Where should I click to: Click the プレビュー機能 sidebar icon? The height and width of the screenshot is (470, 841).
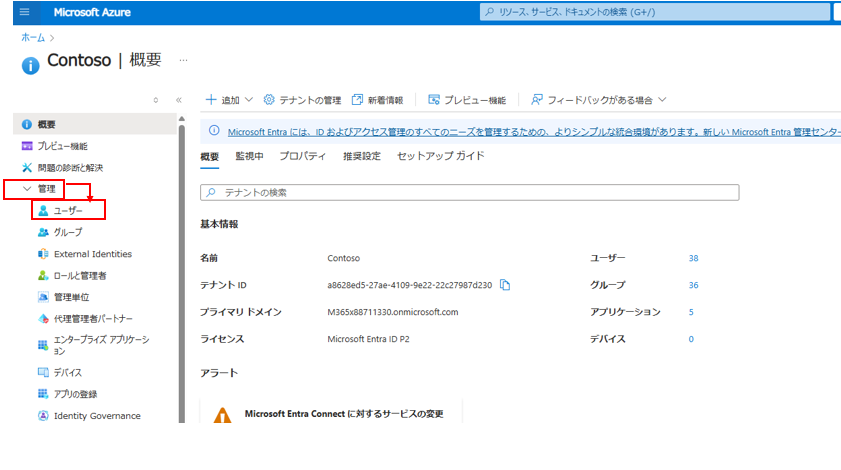pos(27,146)
